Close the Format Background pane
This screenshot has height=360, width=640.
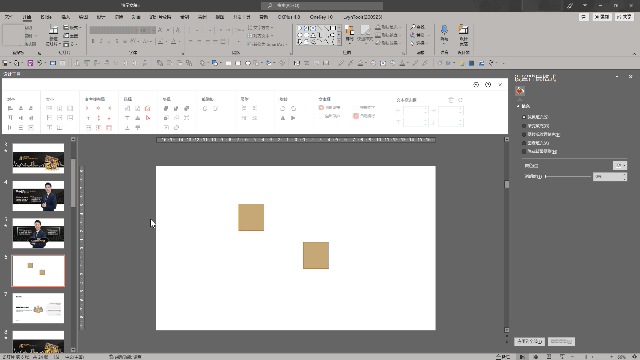click(x=630, y=77)
